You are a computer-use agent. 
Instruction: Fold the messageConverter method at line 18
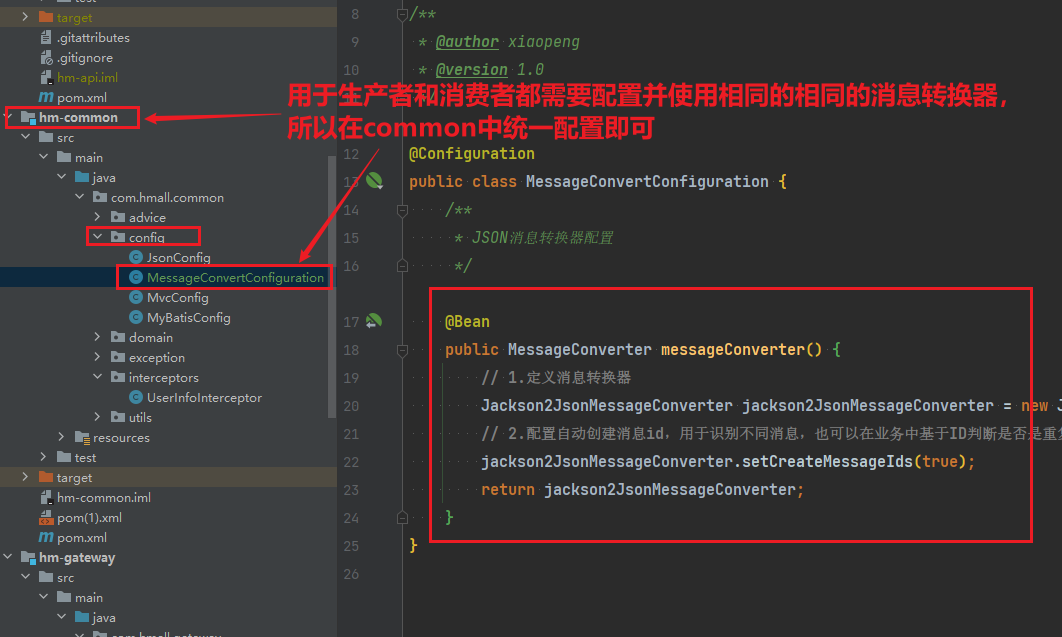[402, 349]
